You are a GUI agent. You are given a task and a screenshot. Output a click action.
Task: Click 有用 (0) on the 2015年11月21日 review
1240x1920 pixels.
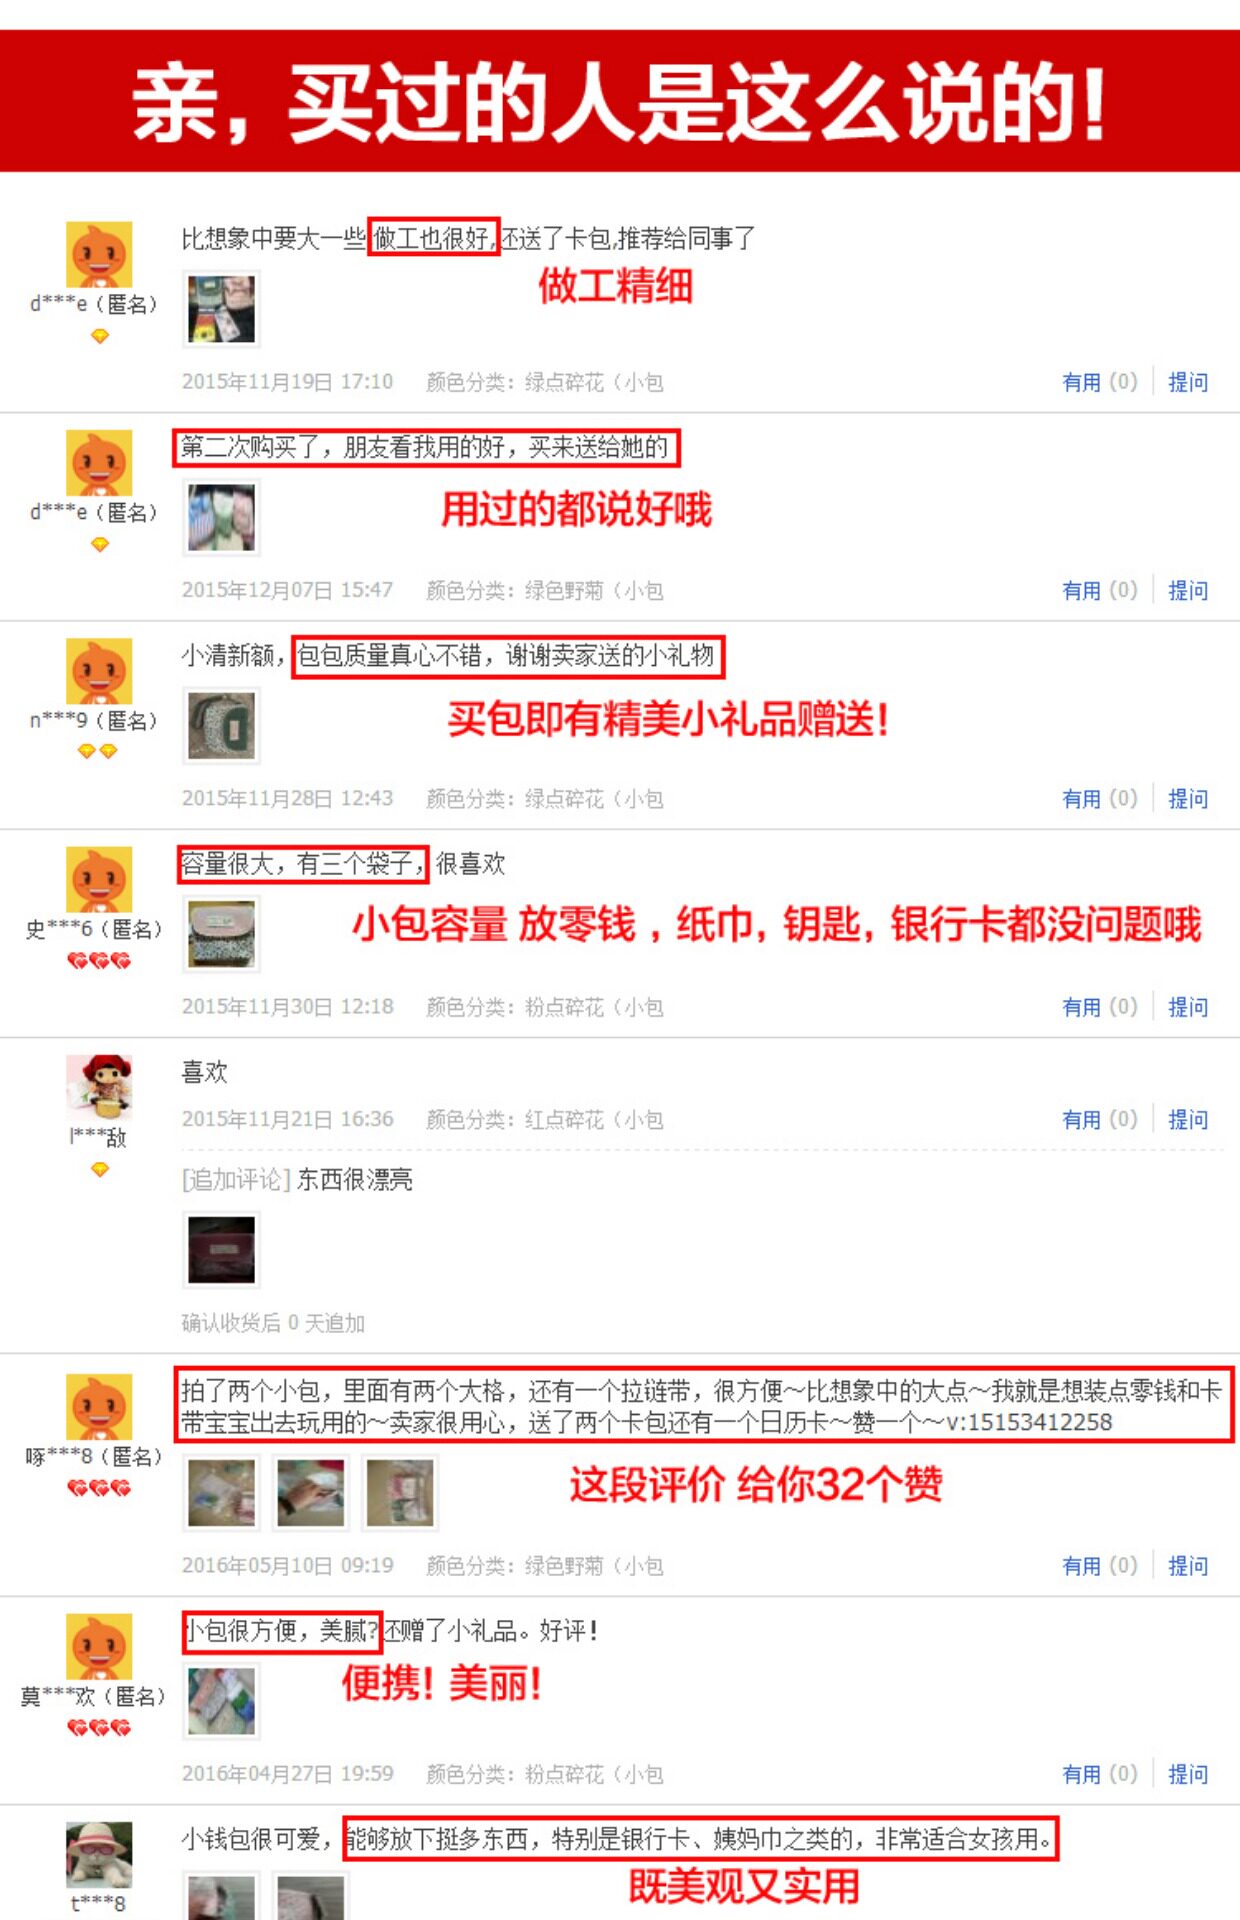1100,1119
